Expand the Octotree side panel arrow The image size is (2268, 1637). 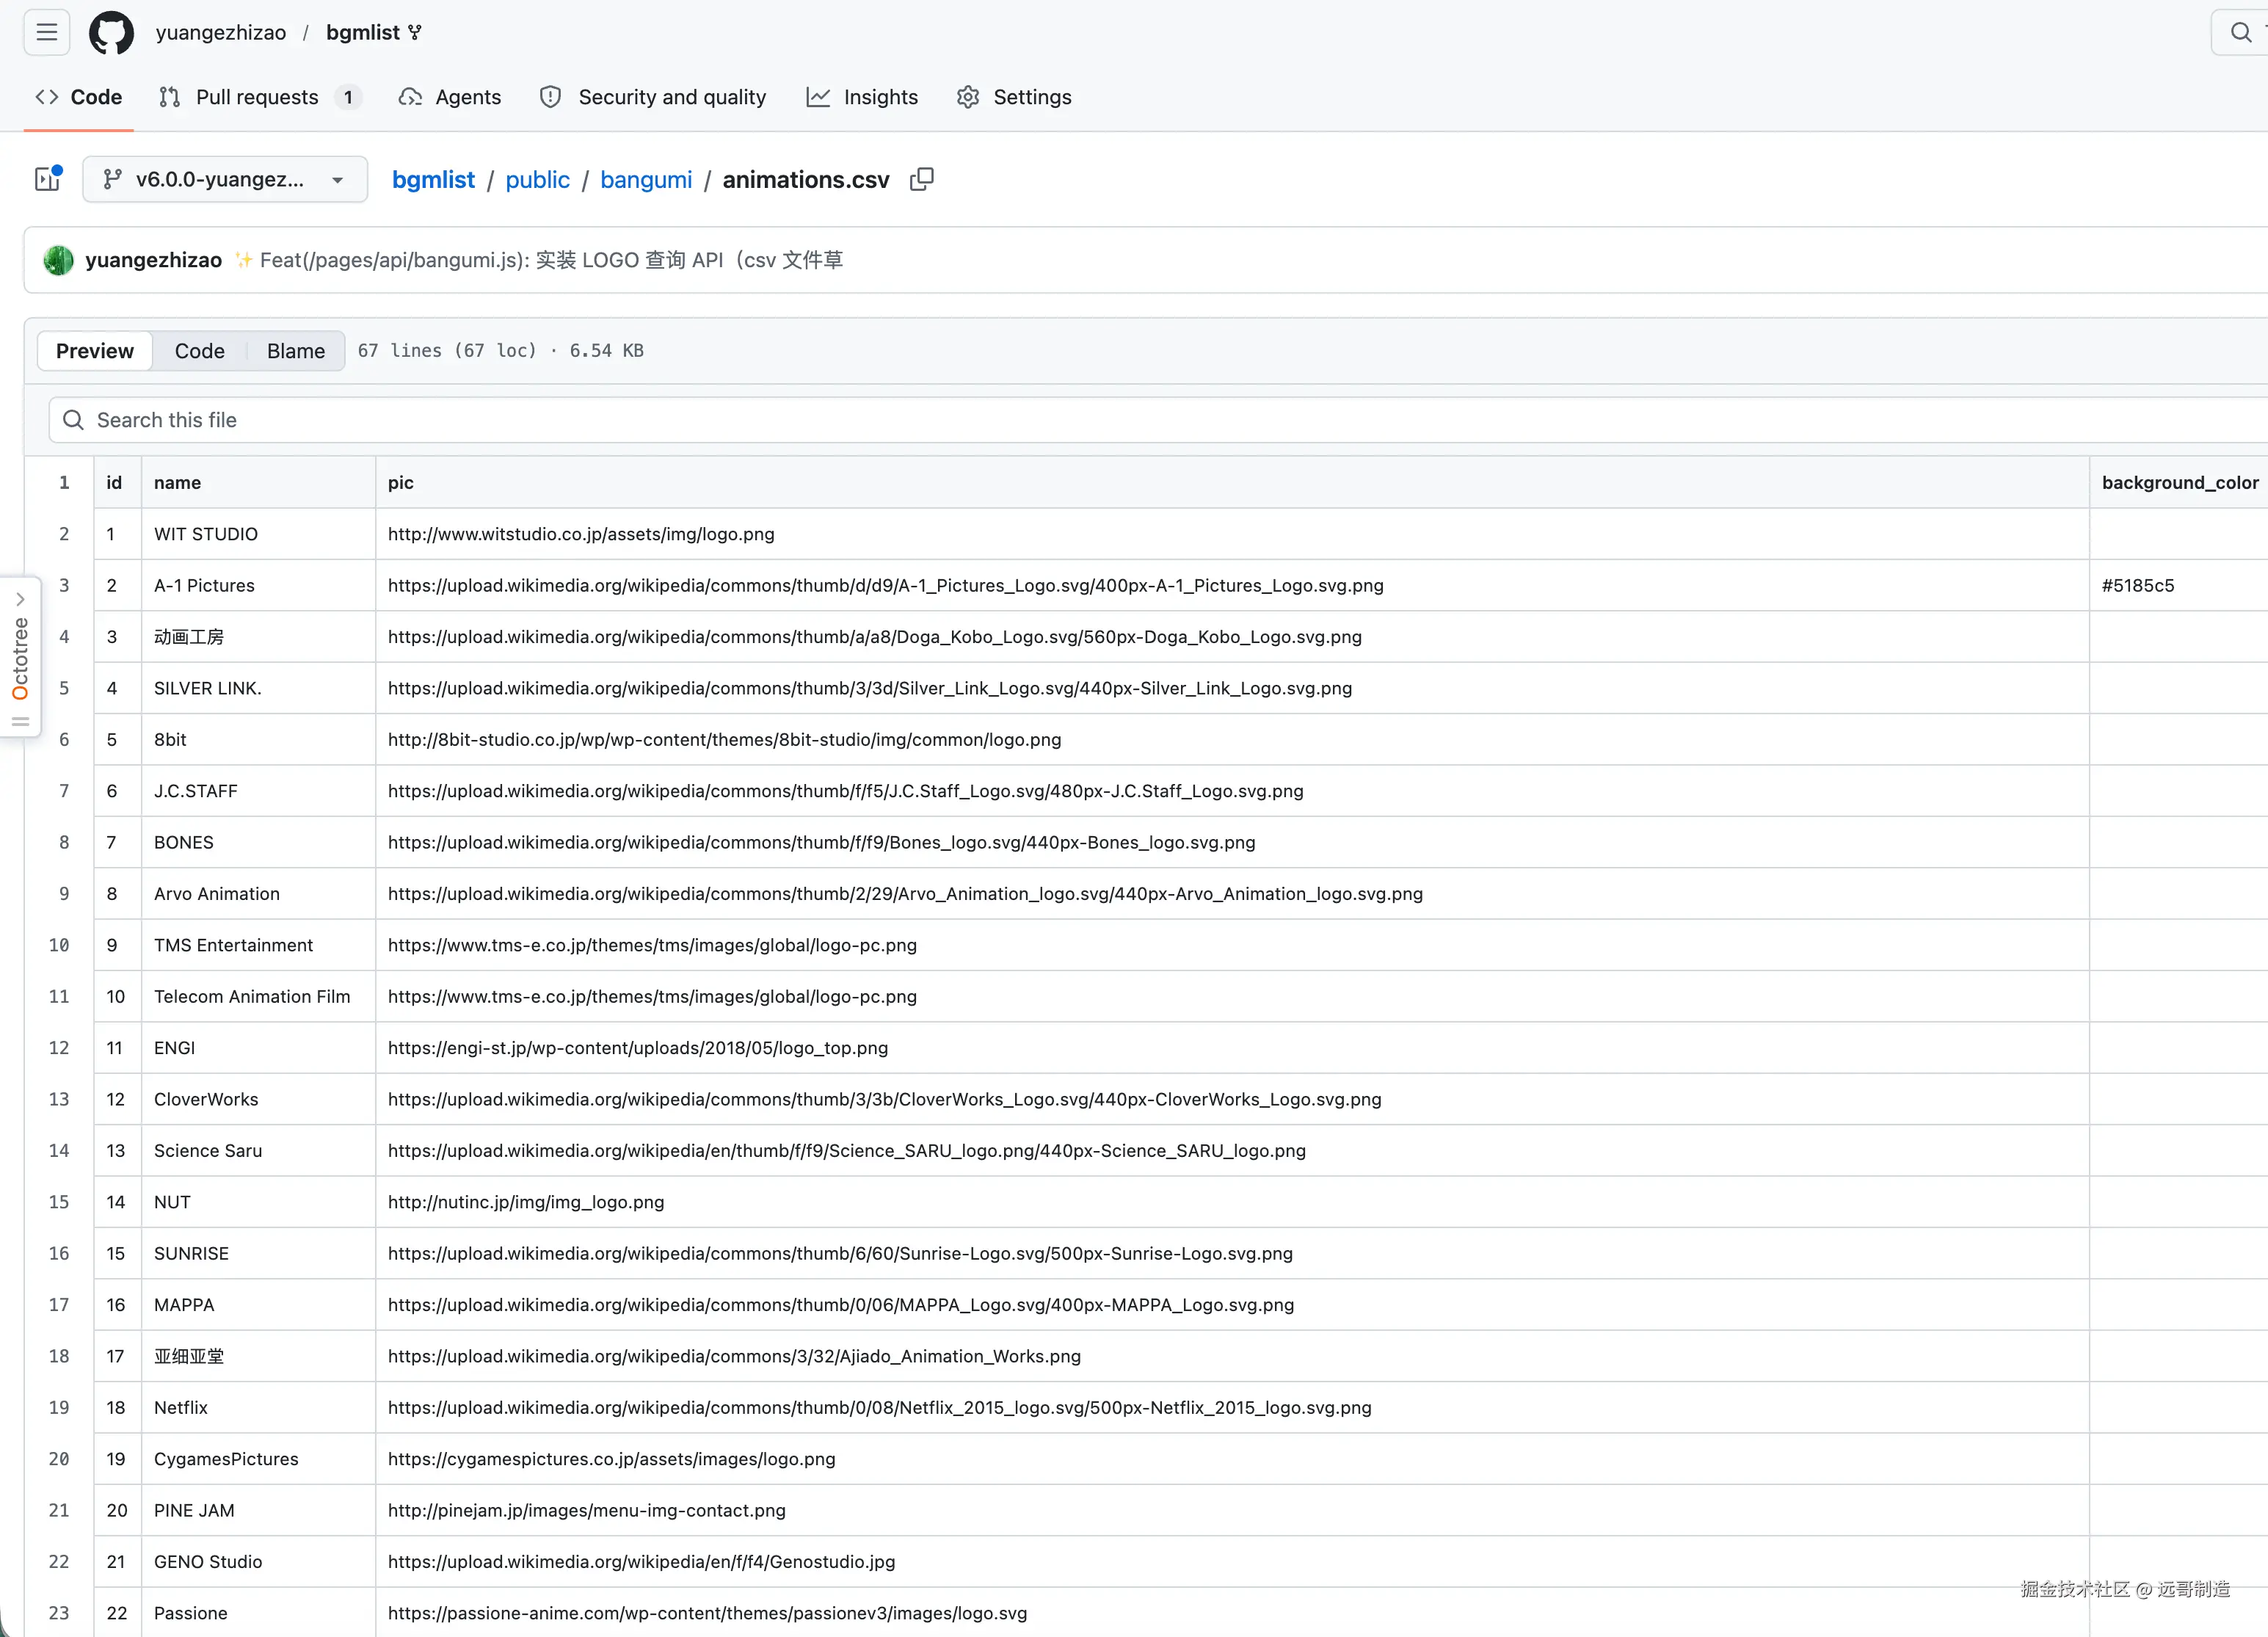pyautogui.click(x=20, y=599)
